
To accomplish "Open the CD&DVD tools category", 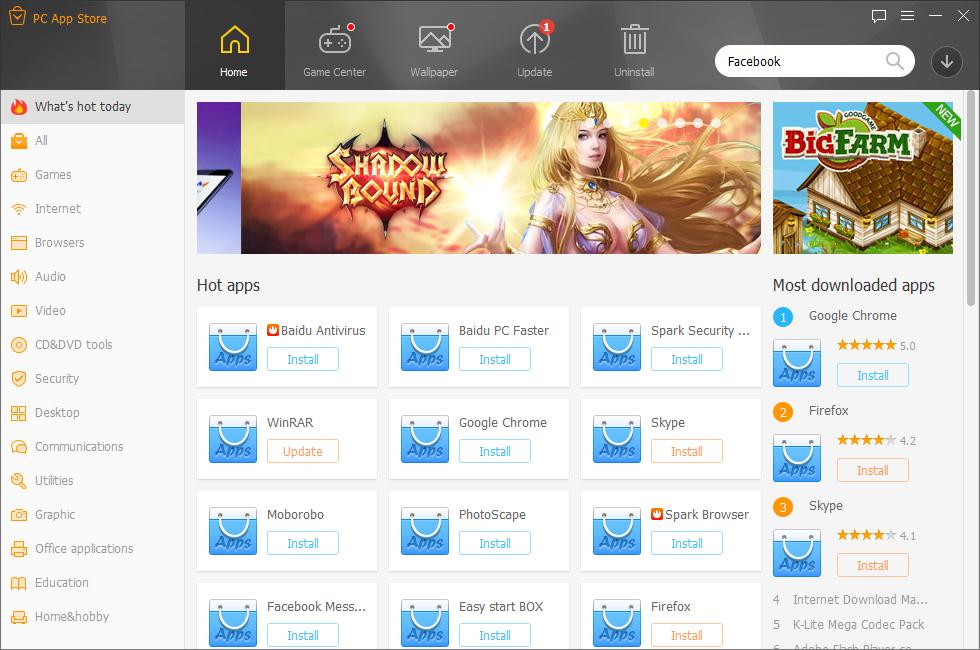I will click(73, 345).
